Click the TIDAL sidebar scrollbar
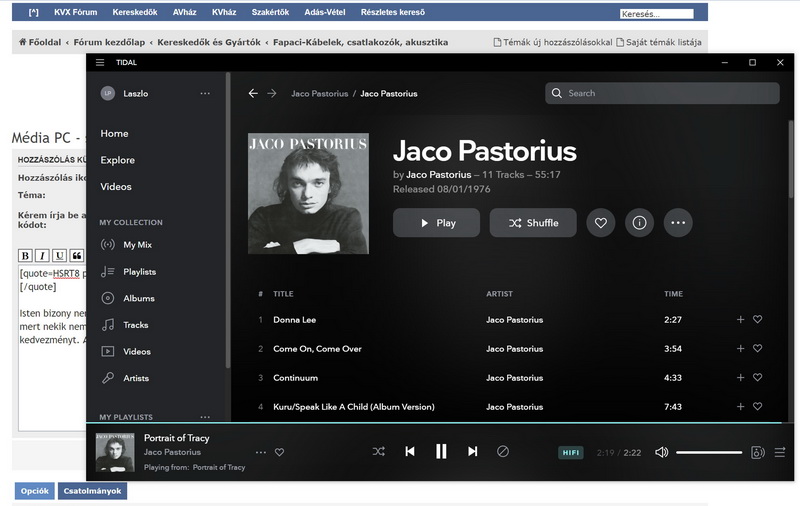Viewport: 800px width, 506px height. pos(228,220)
